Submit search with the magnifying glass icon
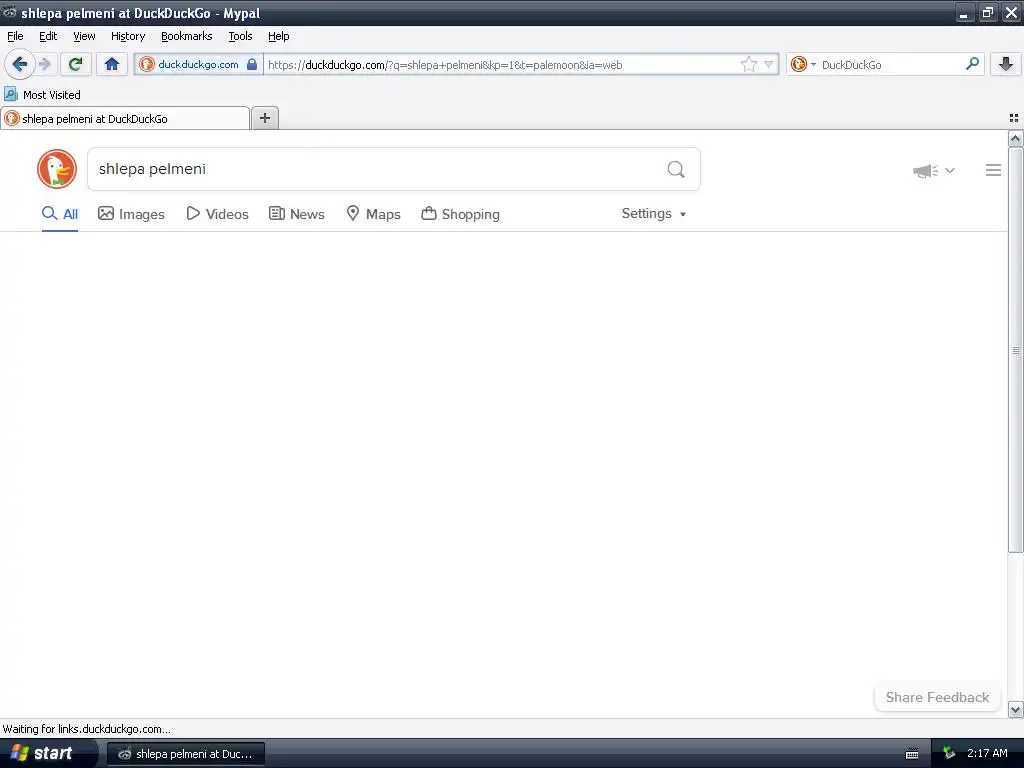1024x768 pixels. (676, 170)
